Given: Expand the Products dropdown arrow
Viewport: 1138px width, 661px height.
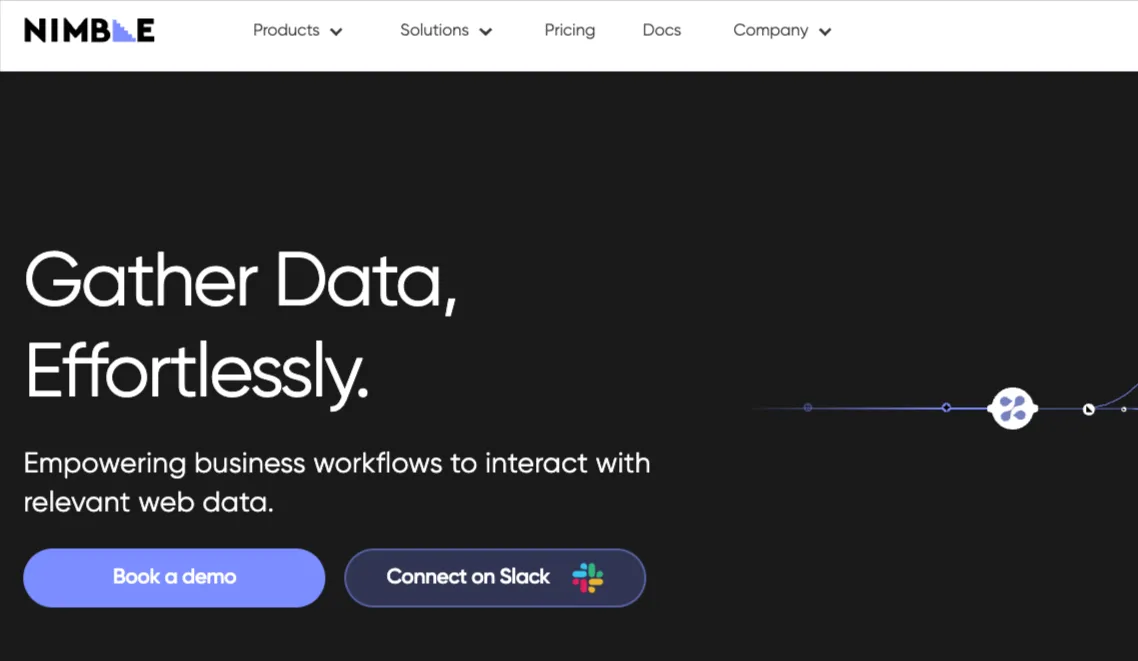Looking at the screenshot, I should tap(336, 32).
